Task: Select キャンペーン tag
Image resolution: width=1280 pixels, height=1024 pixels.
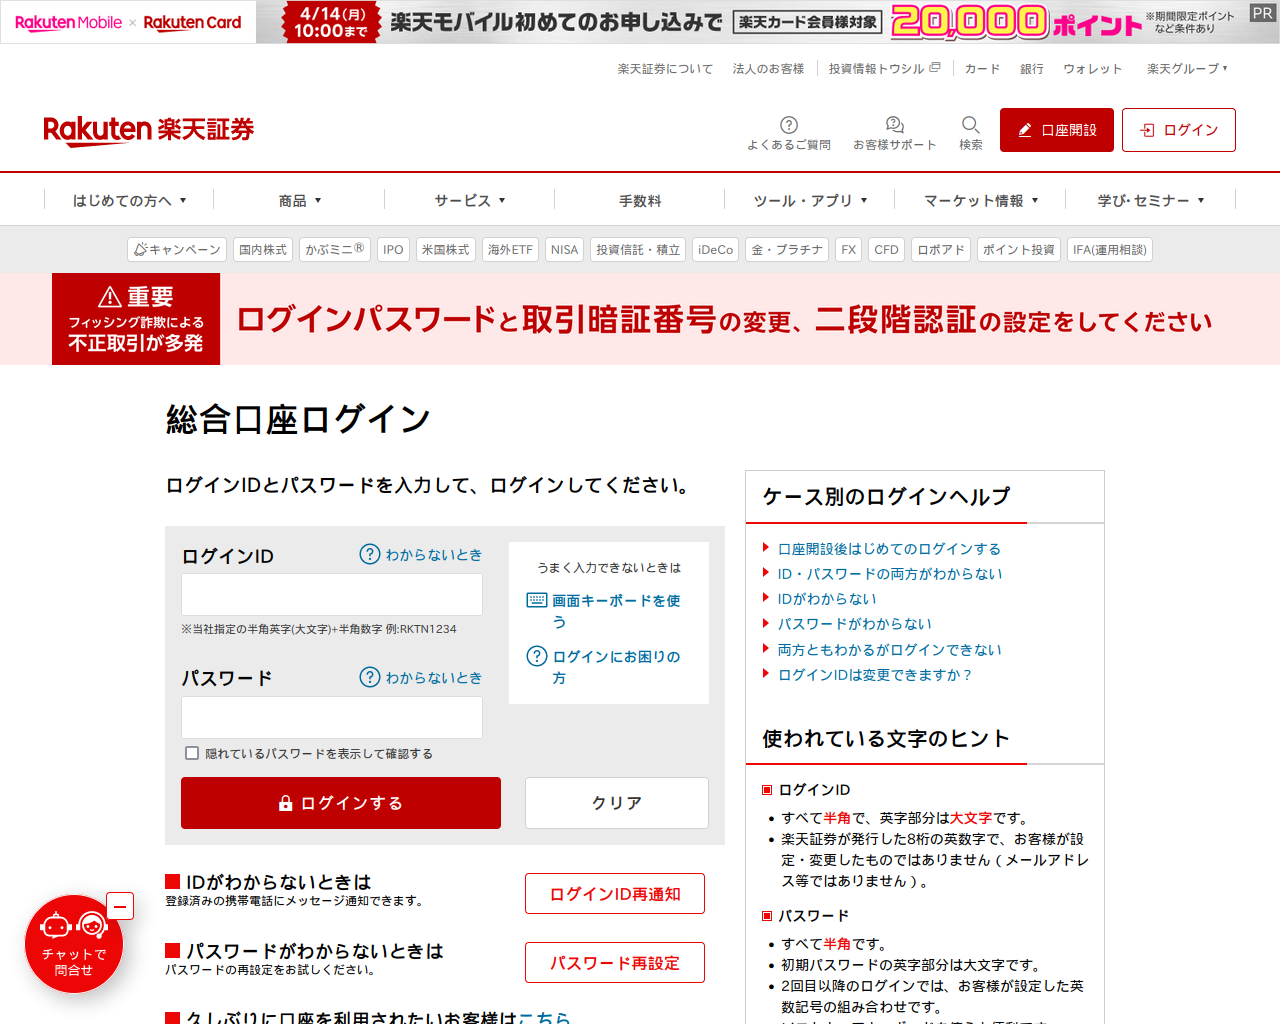Action: coord(177,250)
